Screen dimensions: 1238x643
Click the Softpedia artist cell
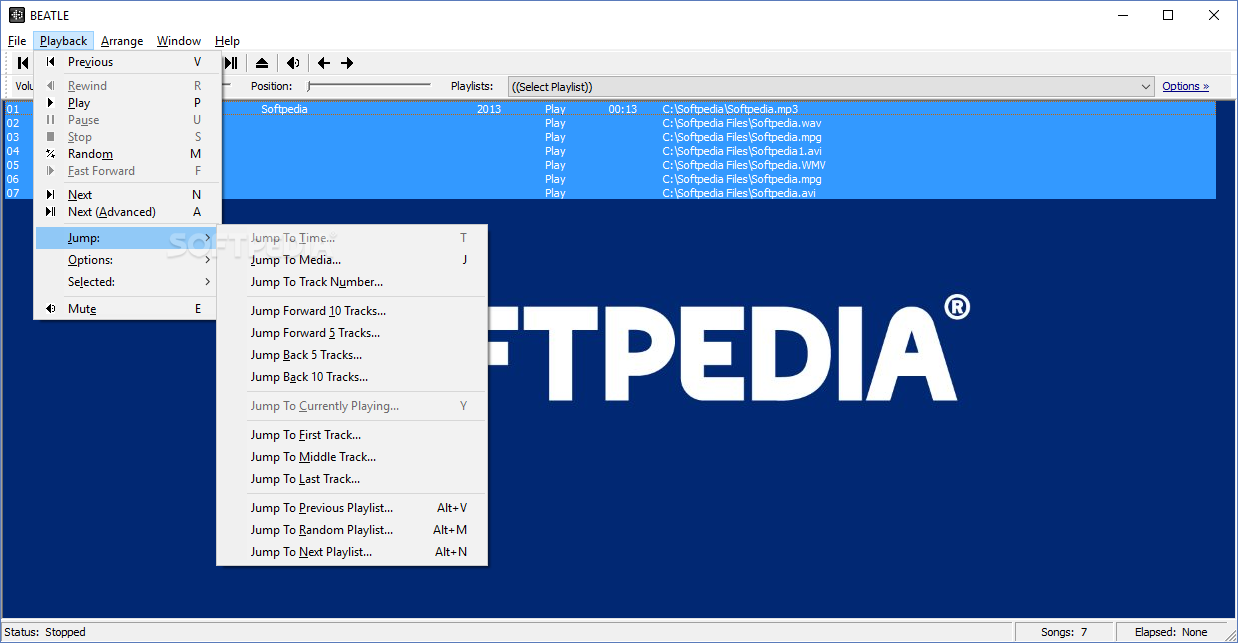pos(284,109)
